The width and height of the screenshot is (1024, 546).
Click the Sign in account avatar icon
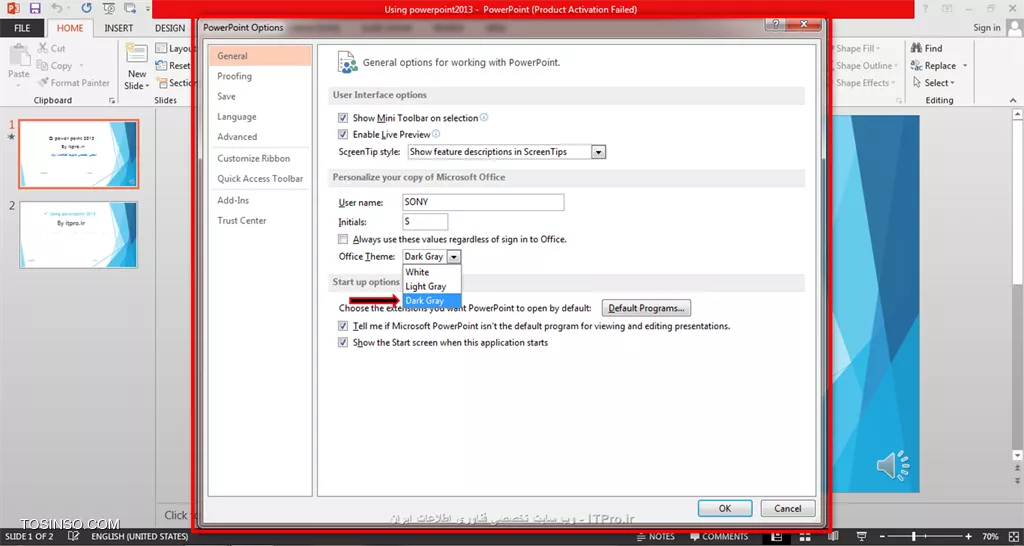(1014, 27)
